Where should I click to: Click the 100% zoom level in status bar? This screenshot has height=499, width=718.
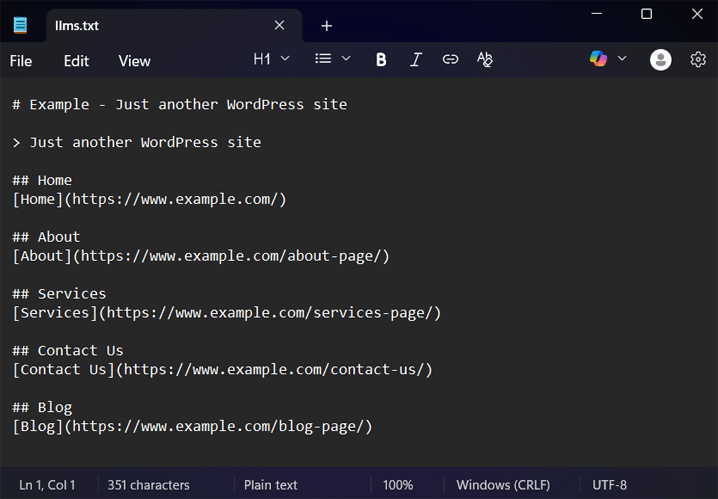(398, 485)
